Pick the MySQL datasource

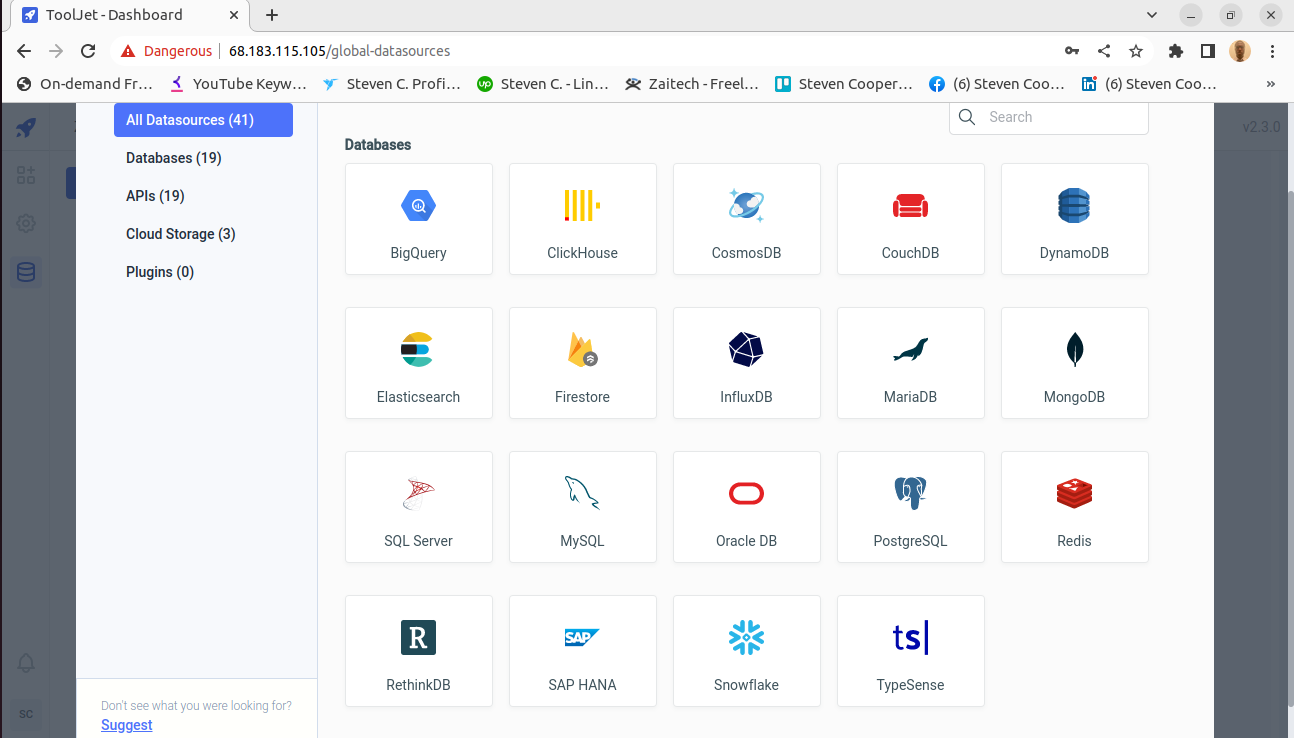coord(583,507)
